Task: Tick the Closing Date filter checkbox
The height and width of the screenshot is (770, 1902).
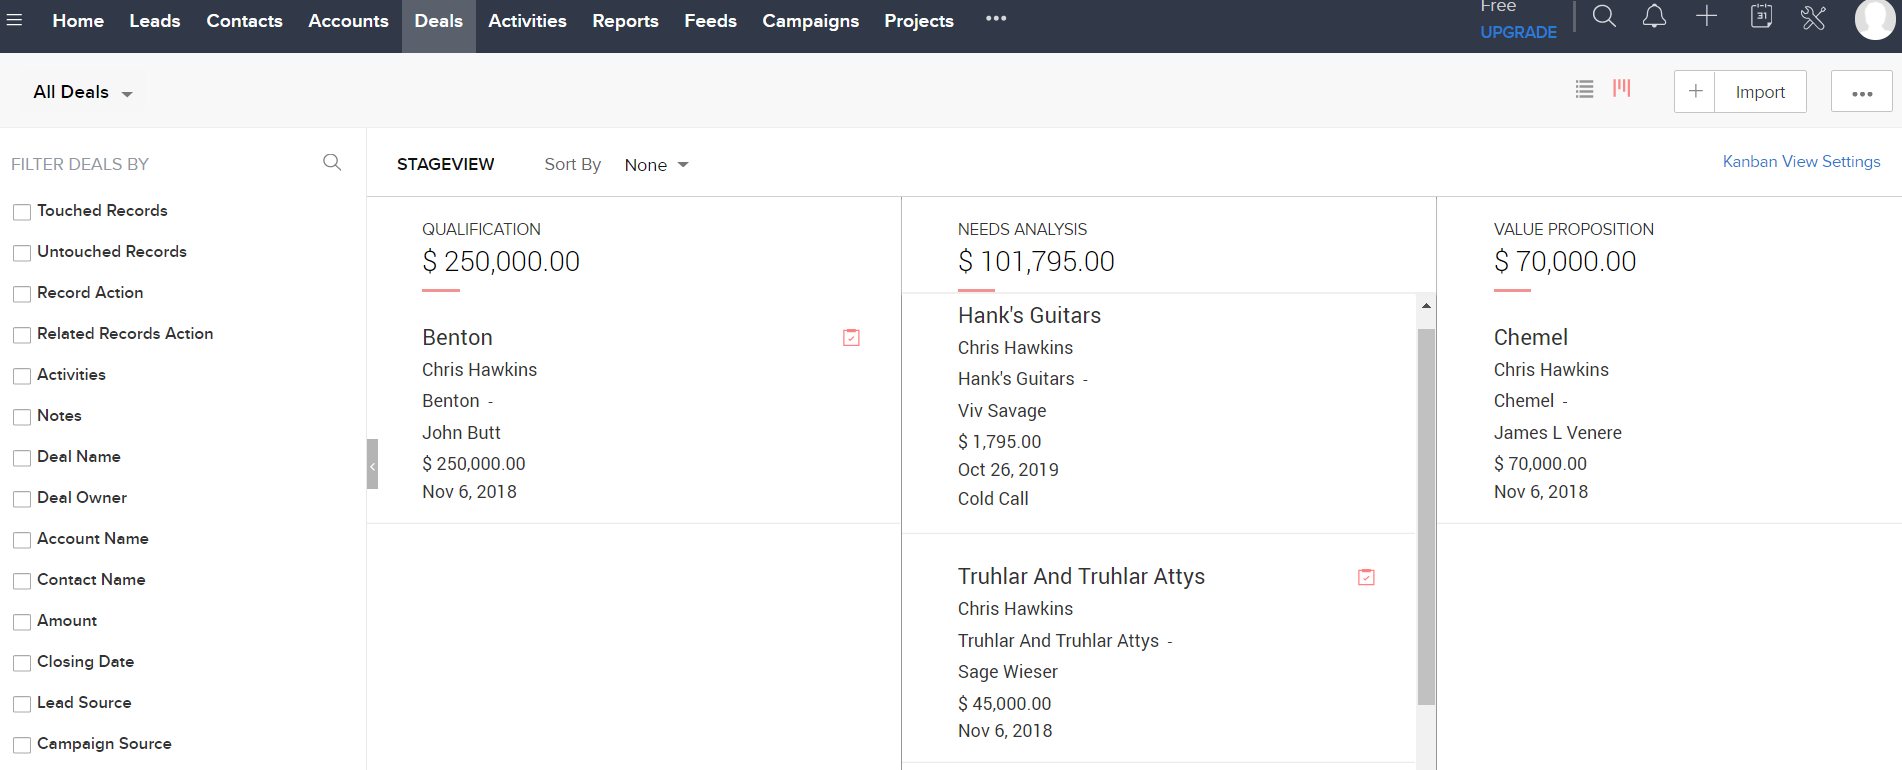Action: click(x=22, y=663)
